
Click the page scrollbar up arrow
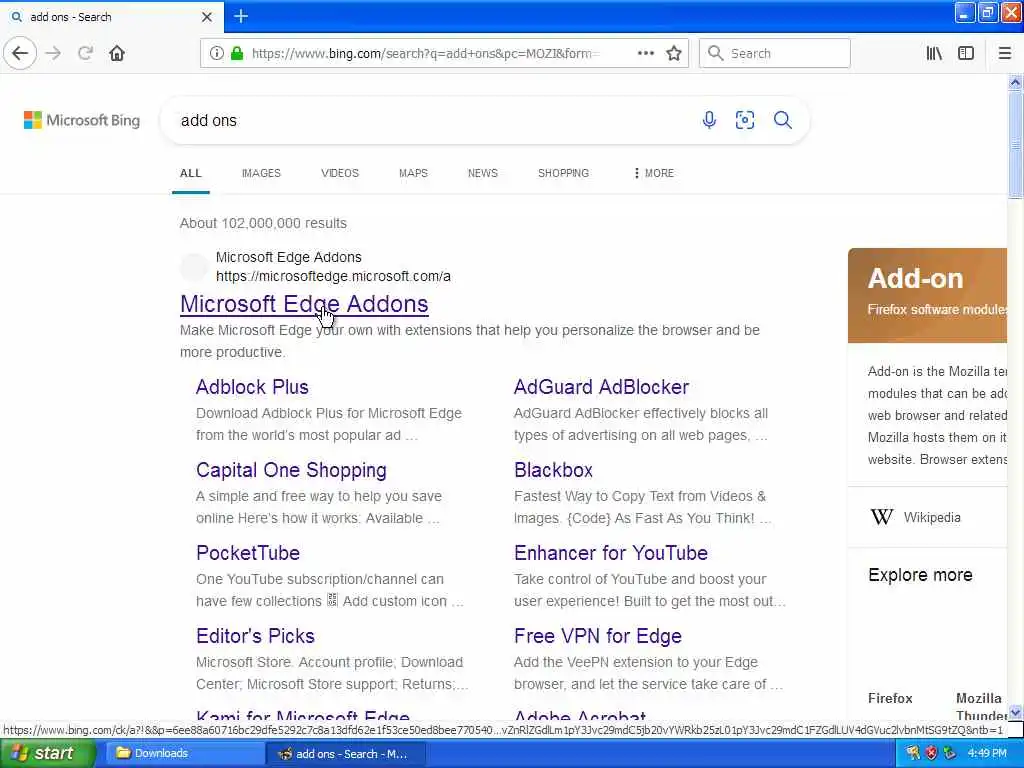[1015, 82]
